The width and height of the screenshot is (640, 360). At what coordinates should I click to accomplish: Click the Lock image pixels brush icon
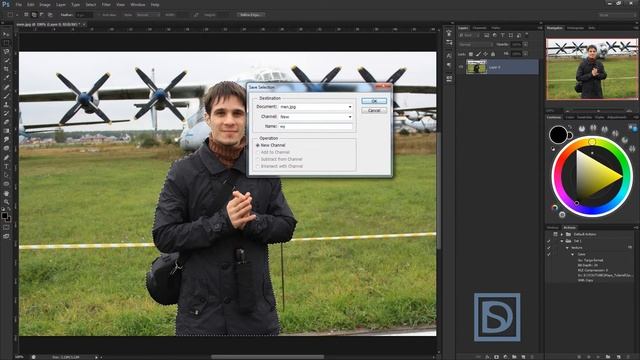pyautogui.click(x=478, y=54)
